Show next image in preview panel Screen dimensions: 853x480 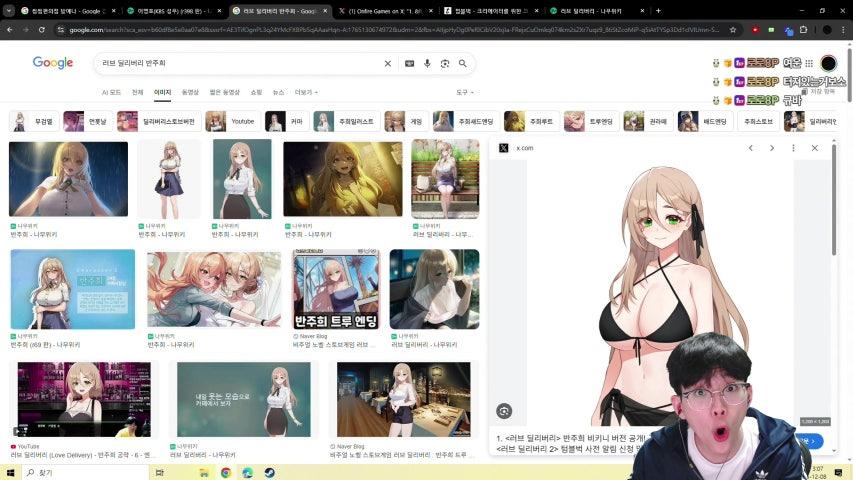[772, 148]
